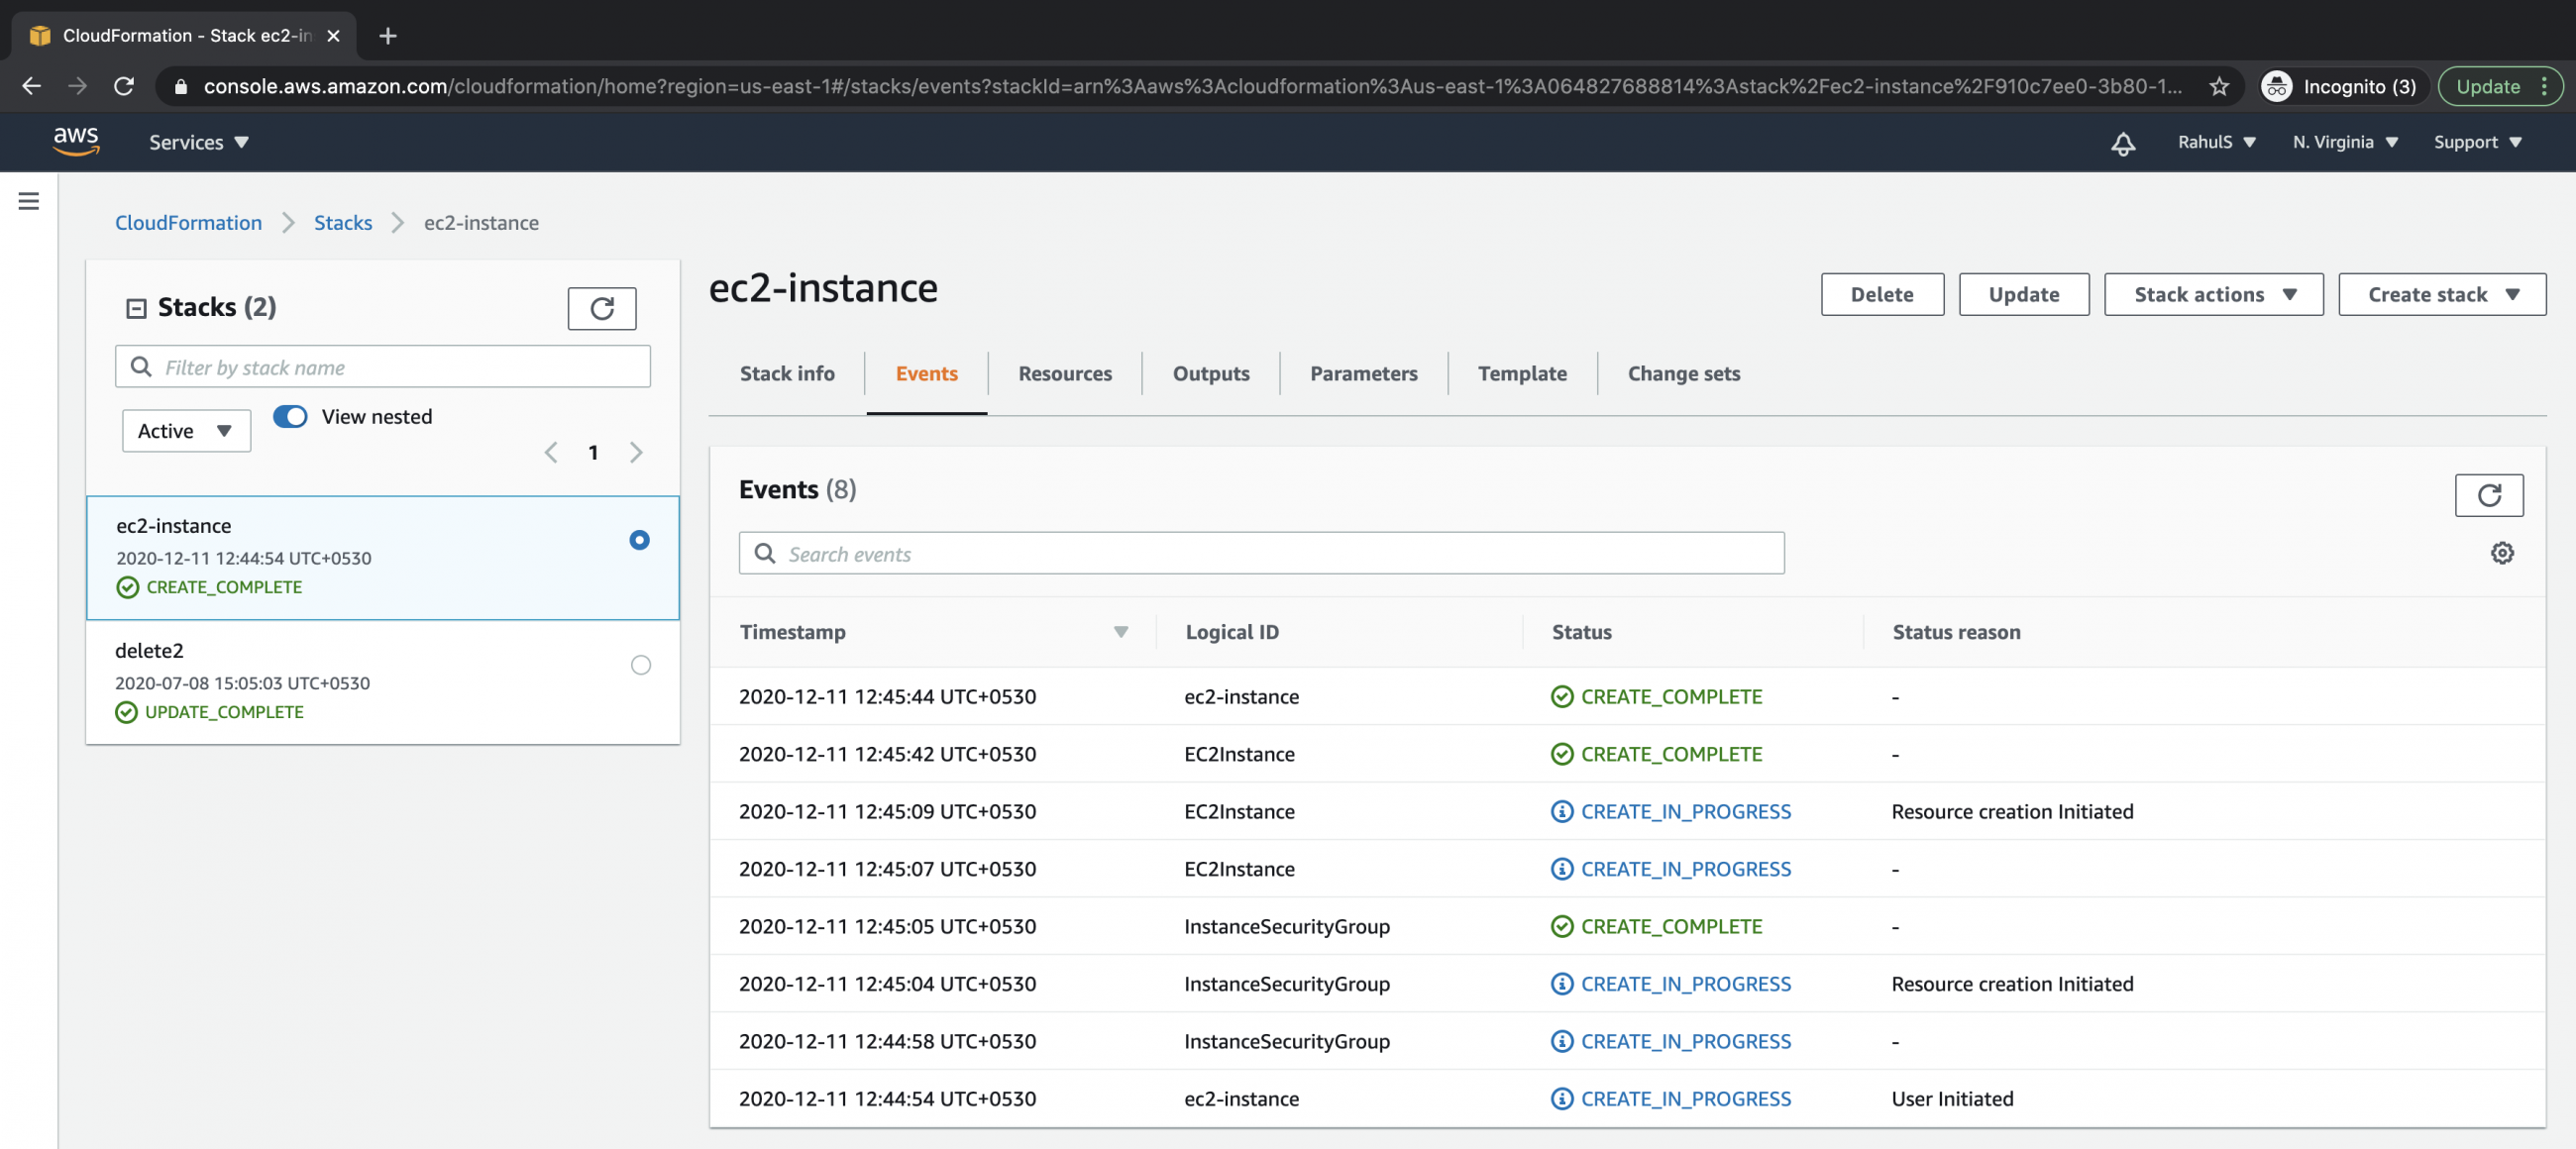Open a new browser tab
The width and height of the screenshot is (2576, 1149).
tap(388, 36)
